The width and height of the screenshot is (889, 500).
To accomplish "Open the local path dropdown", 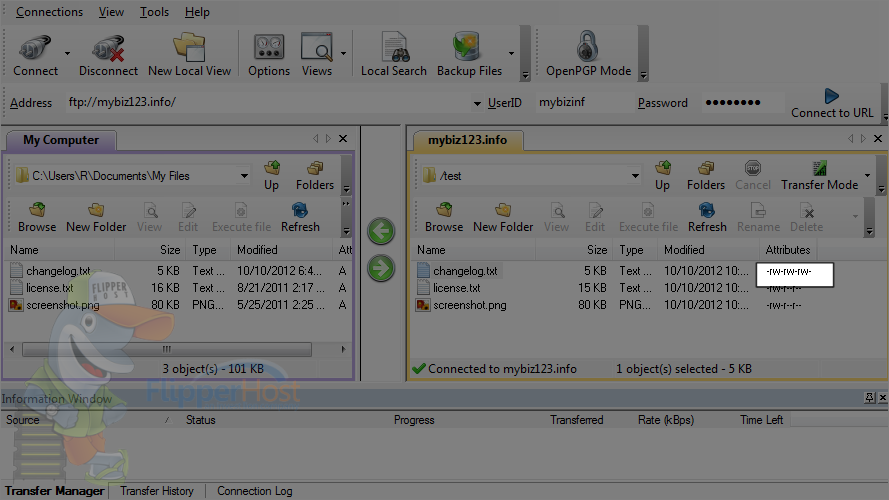I will pyautogui.click(x=244, y=176).
